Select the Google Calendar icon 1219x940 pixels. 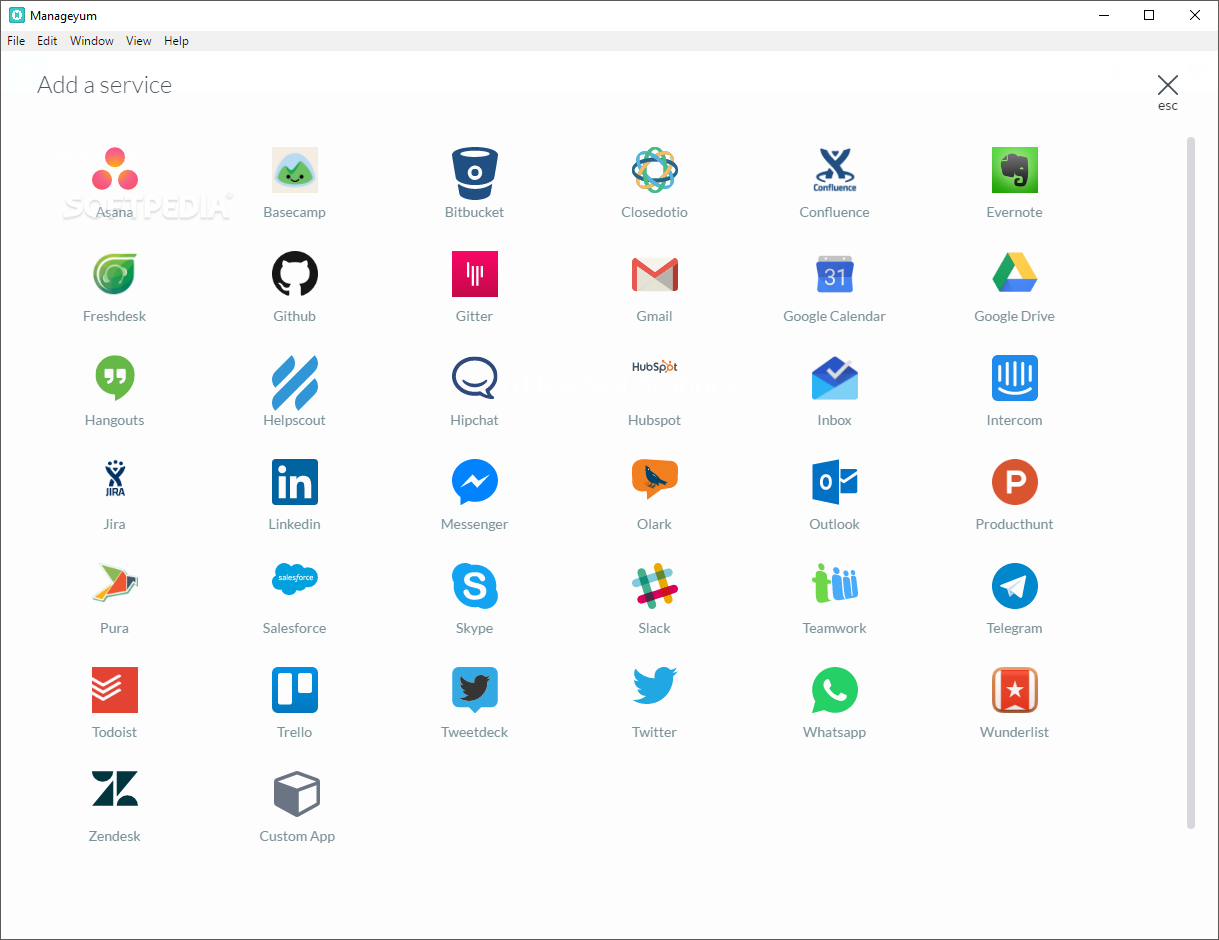coord(835,274)
